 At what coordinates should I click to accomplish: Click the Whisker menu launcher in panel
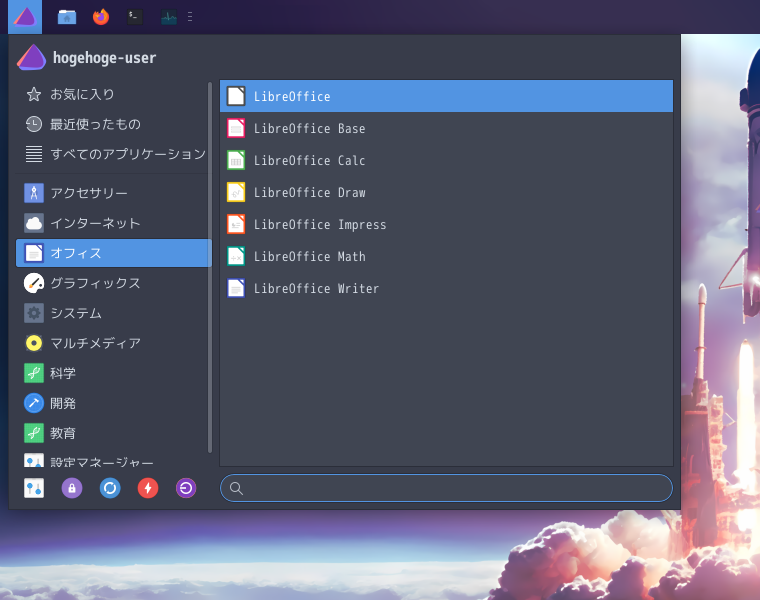tap(25, 17)
